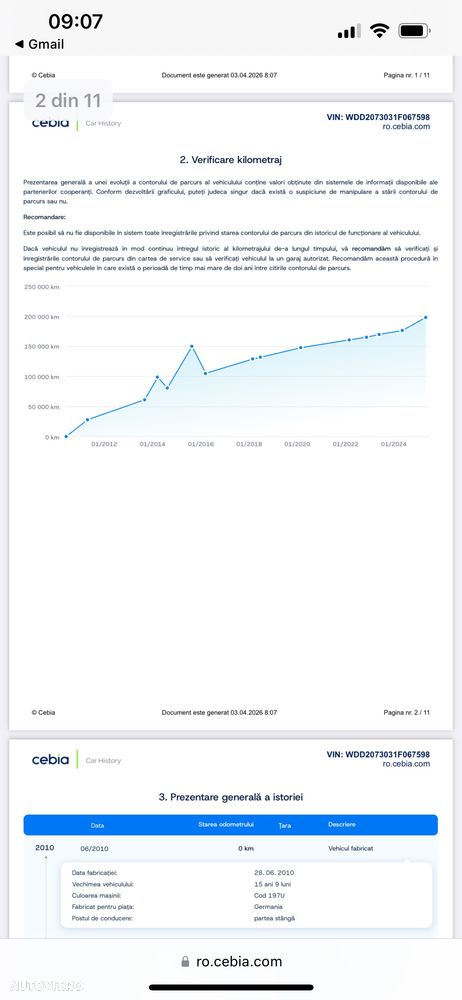This screenshot has width=462, height=1000.
Task: Select the first chart data point at 0 km
Action: coord(66,436)
